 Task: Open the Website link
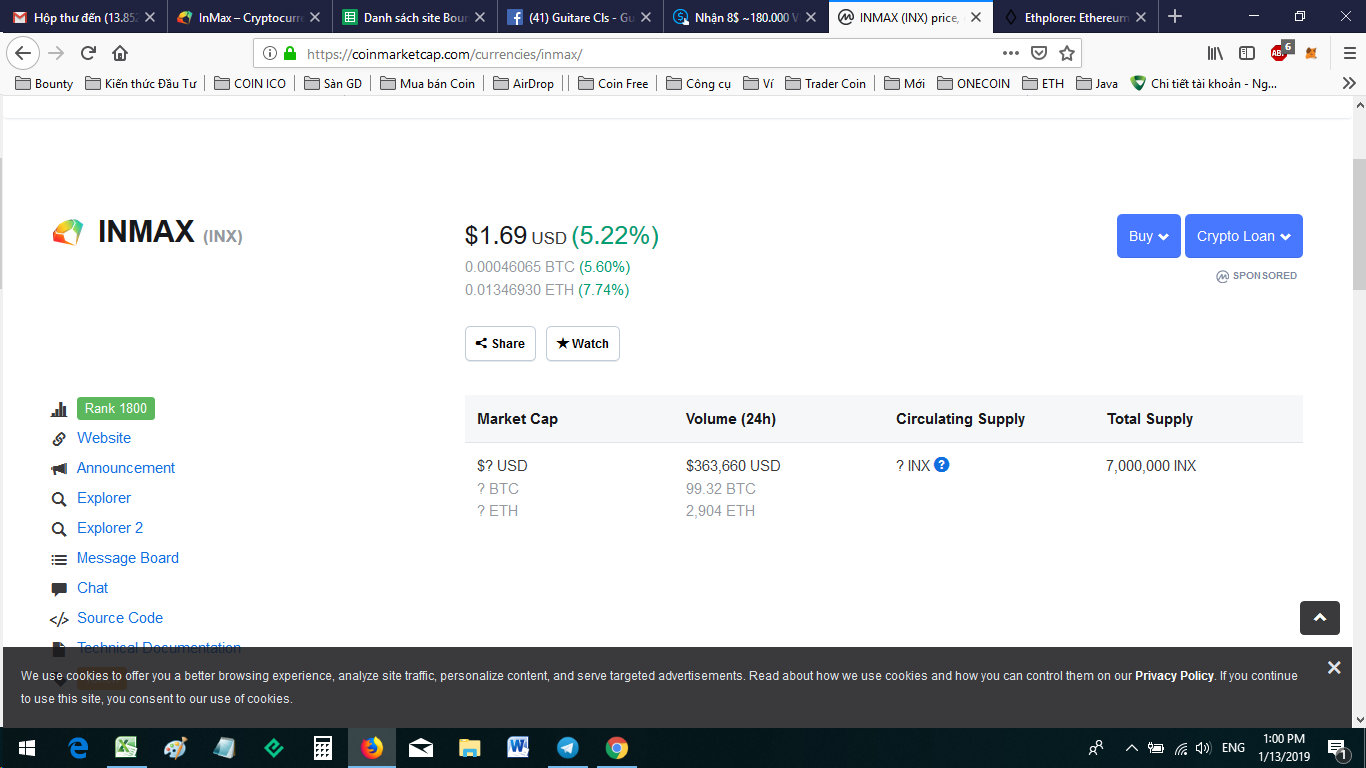tap(104, 438)
